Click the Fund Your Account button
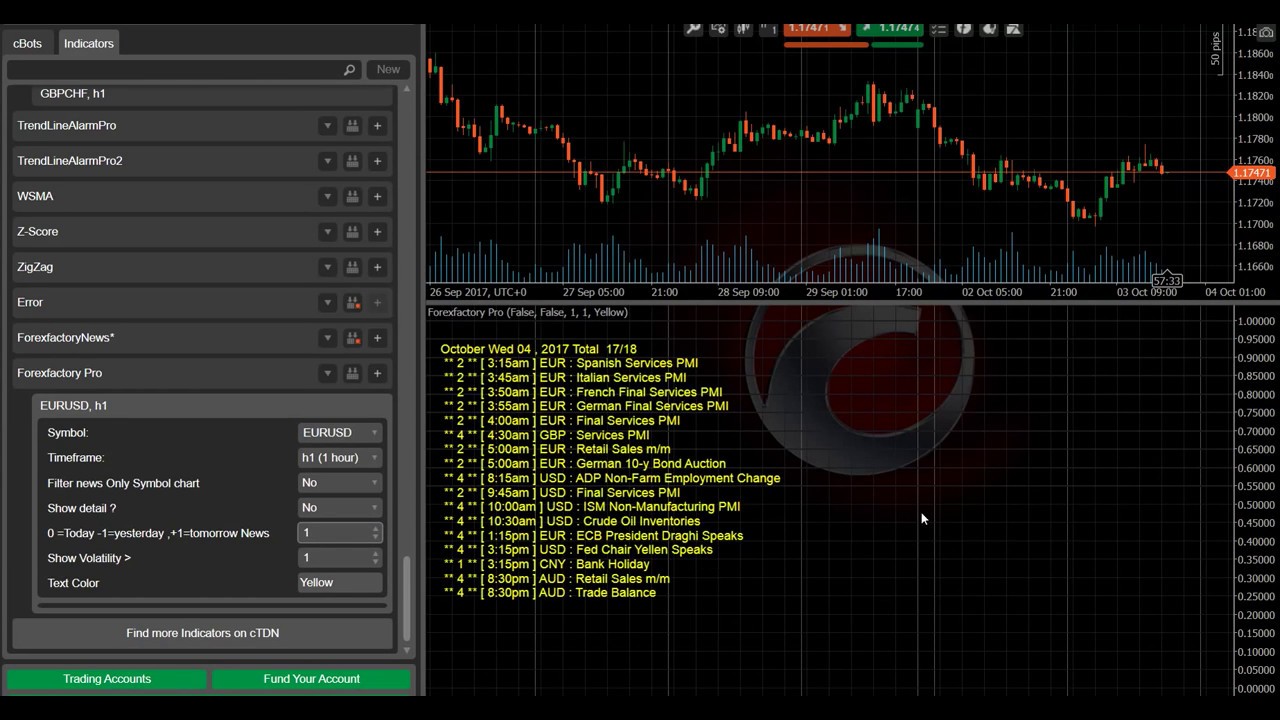This screenshot has width=1280, height=720. coord(311,679)
